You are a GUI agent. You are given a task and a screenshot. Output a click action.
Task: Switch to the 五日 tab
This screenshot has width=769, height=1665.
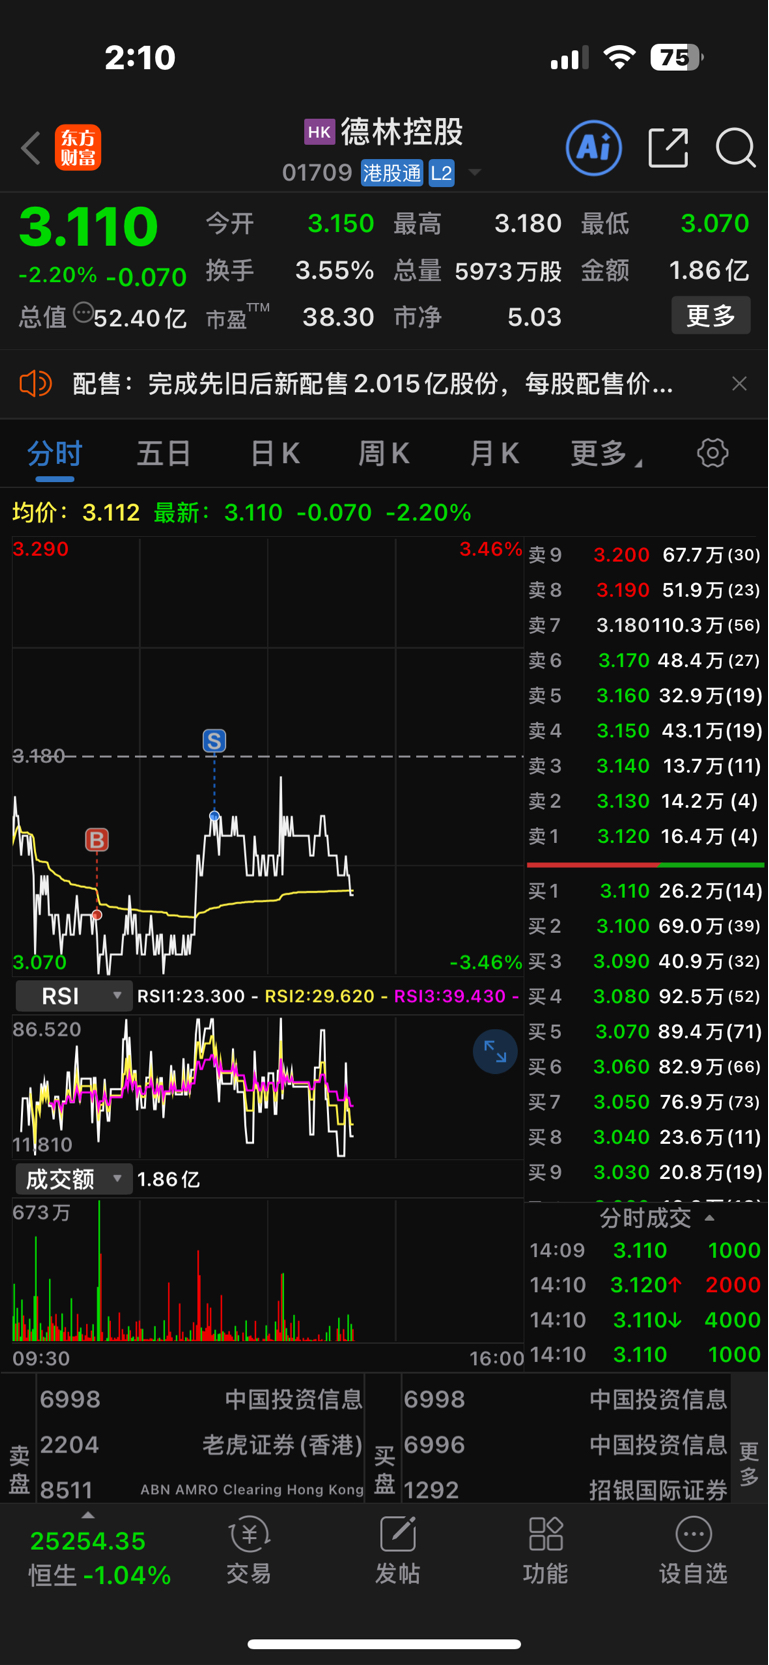click(x=164, y=453)
